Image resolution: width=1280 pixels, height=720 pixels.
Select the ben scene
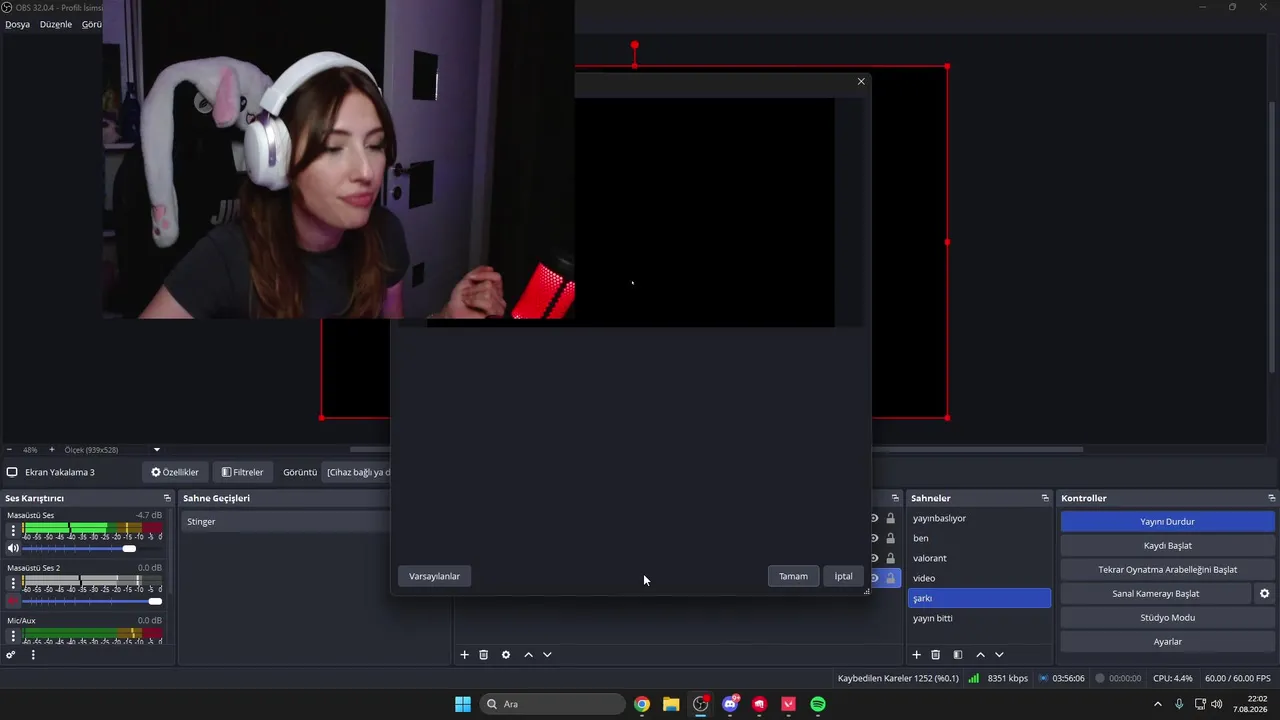(979, 538)
